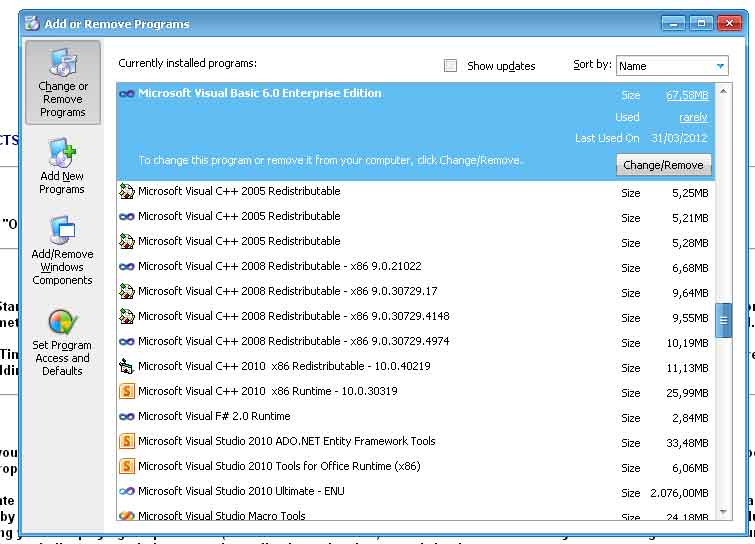The image size is (755, 544).
Task: Open the 67,58MB size link
Action: coord(687,95)
